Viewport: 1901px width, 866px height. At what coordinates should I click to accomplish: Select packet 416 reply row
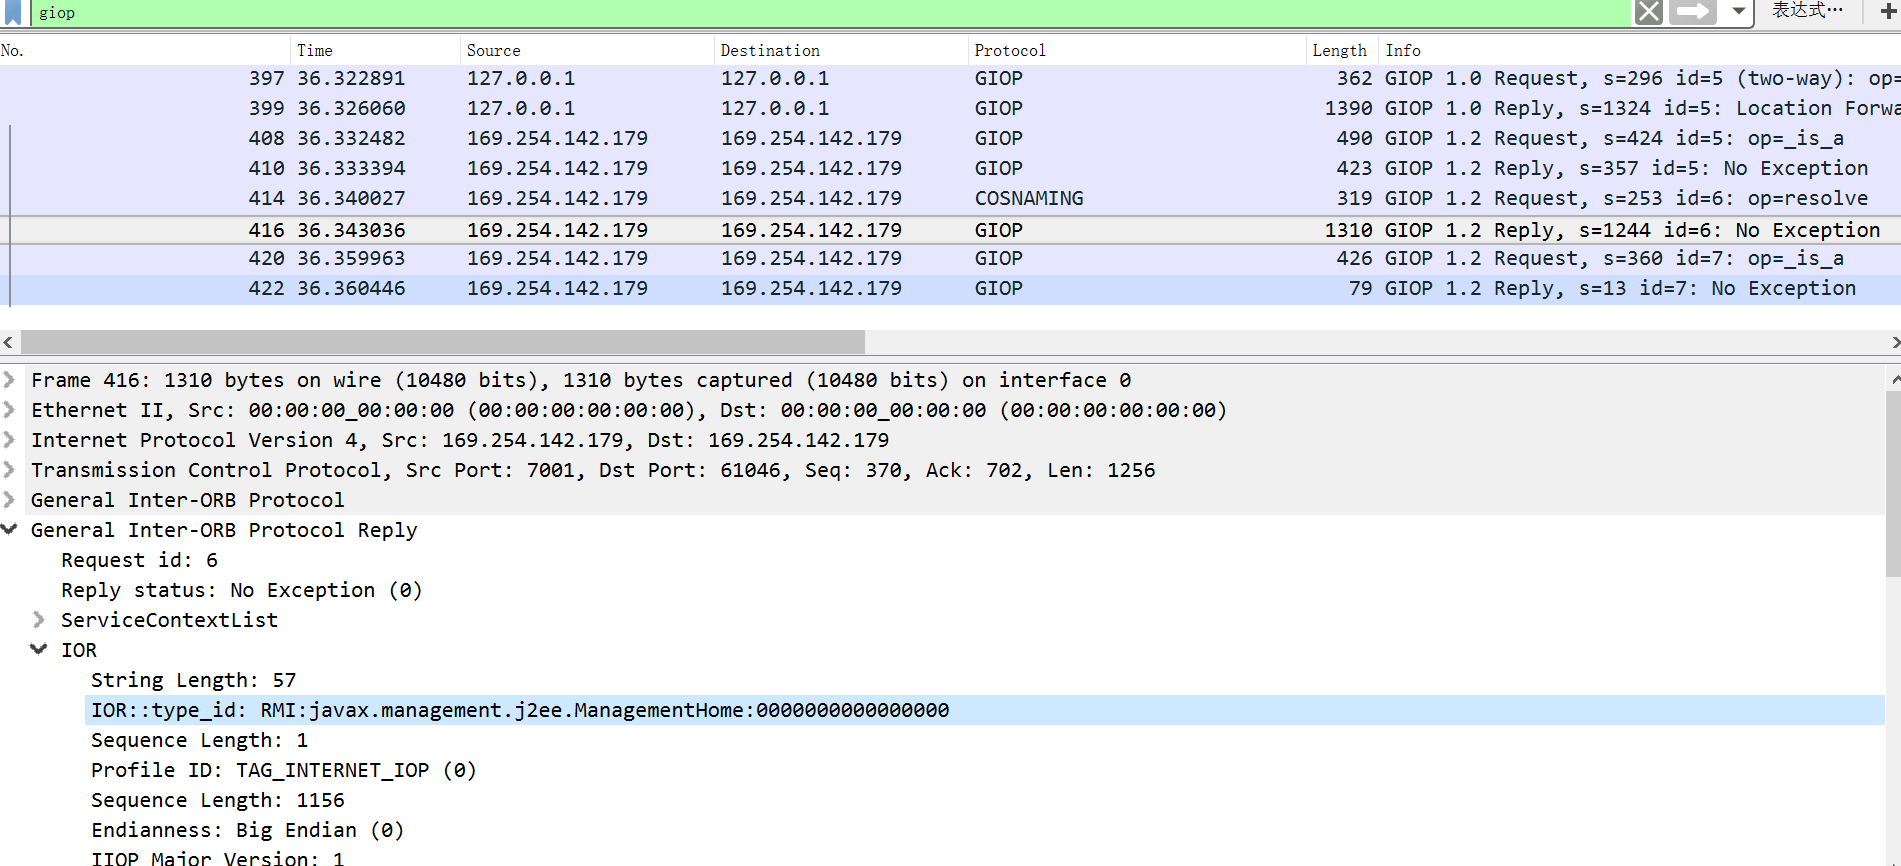click(950, 230)
